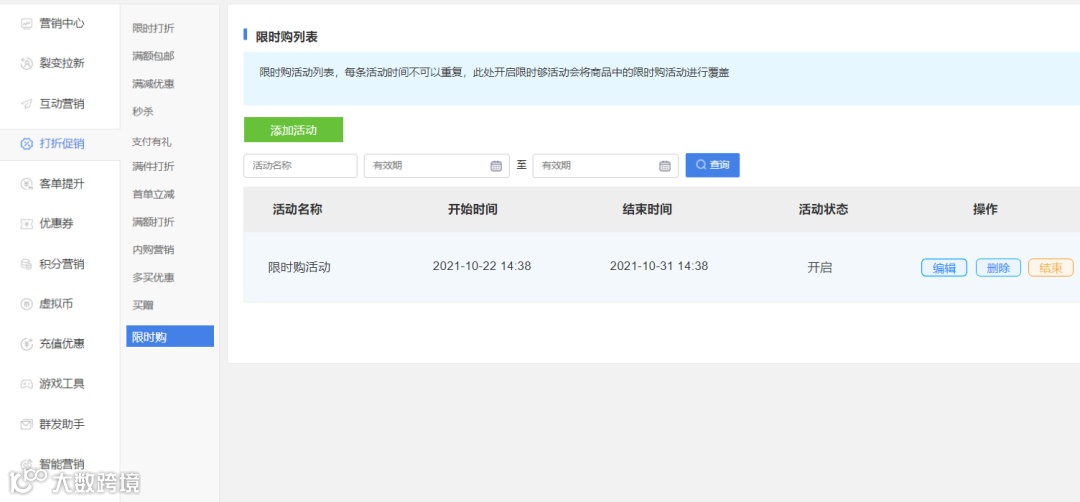Click the 虚拟币 sidebar icon

click(x=27, y=304)
